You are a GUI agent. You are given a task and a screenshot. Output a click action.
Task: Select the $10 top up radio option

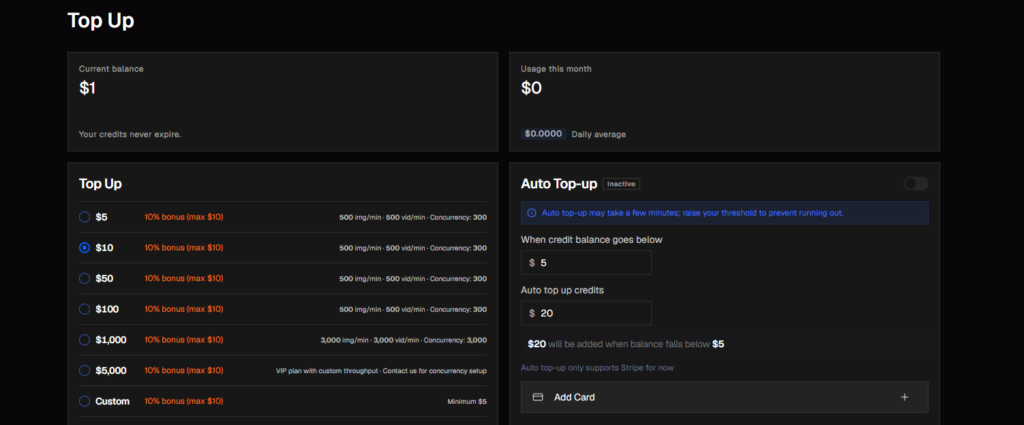point(84,248)
